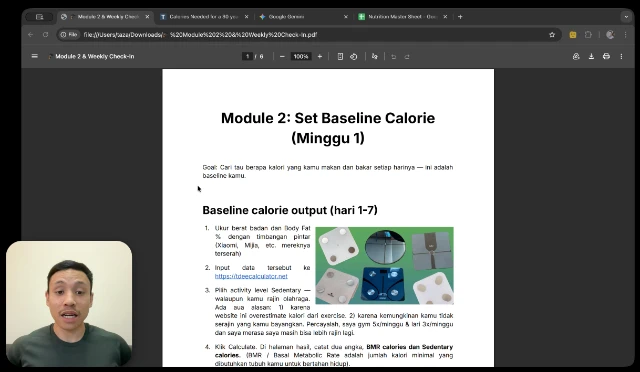Viewport: 640px width, 372px height.
Task: Open the tdeecalculator.net link
Action: tap(251, 276)
